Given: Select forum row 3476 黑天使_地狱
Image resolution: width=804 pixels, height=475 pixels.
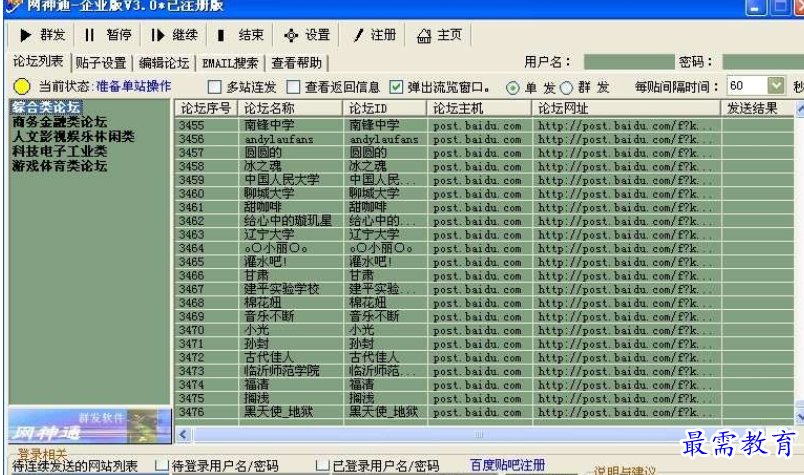Looking at the screenshot, I should tap(484, 412).
